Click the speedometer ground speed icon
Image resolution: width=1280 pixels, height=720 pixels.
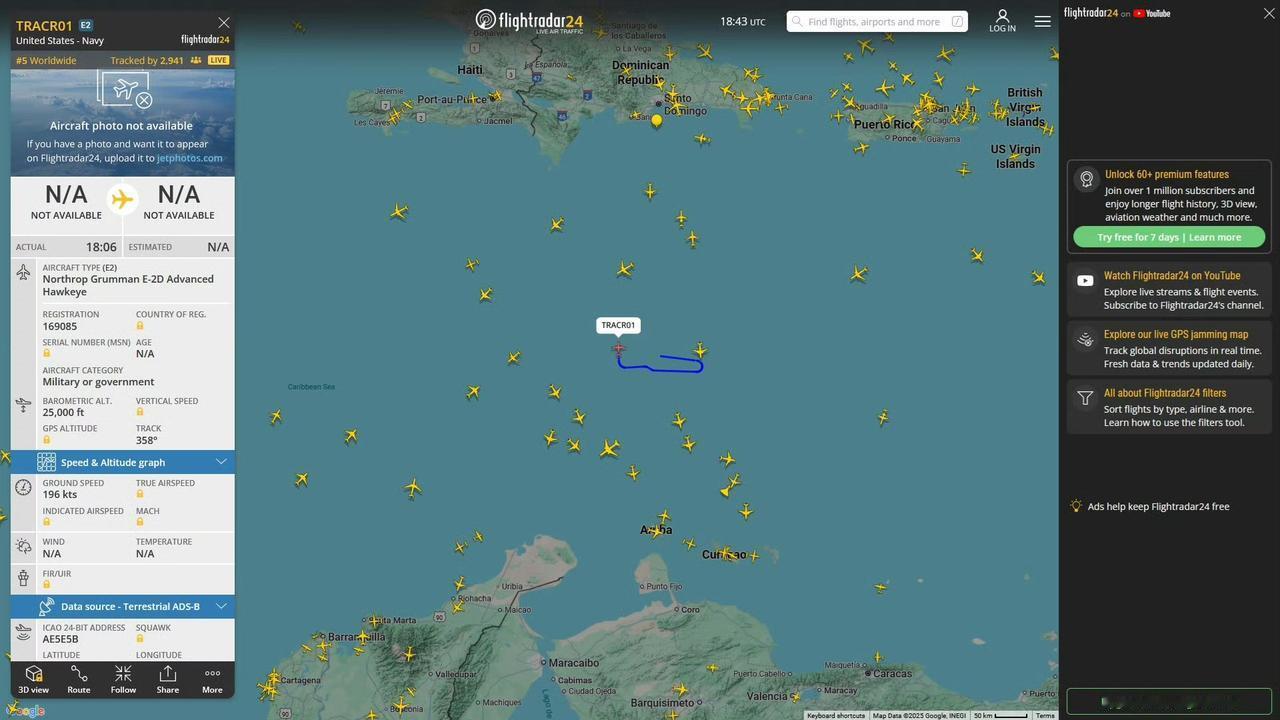23,488
